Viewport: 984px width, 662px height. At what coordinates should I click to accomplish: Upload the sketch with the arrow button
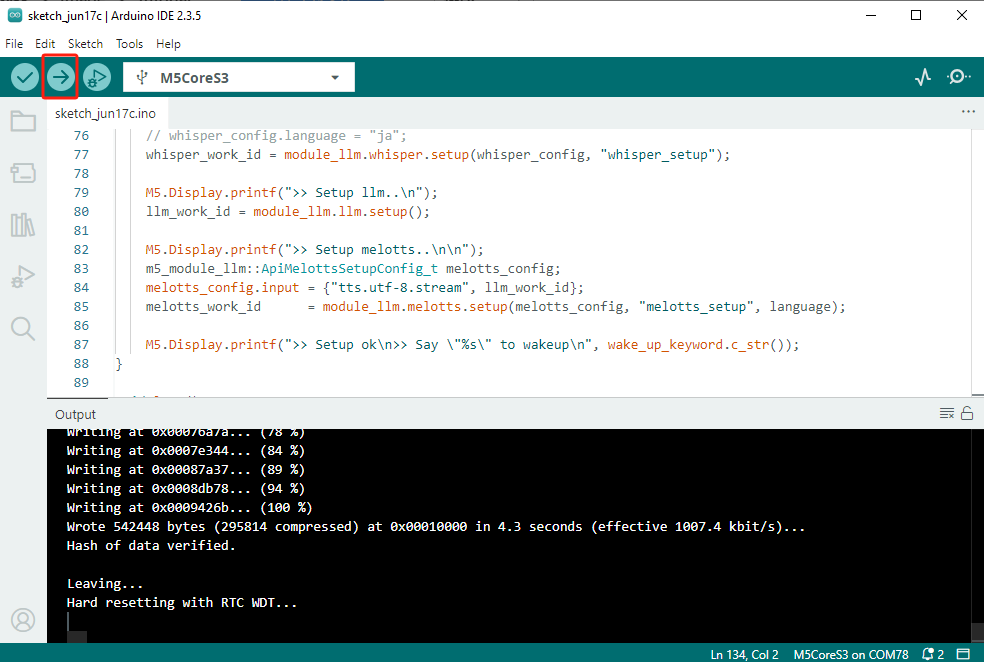tap(60, 77)
